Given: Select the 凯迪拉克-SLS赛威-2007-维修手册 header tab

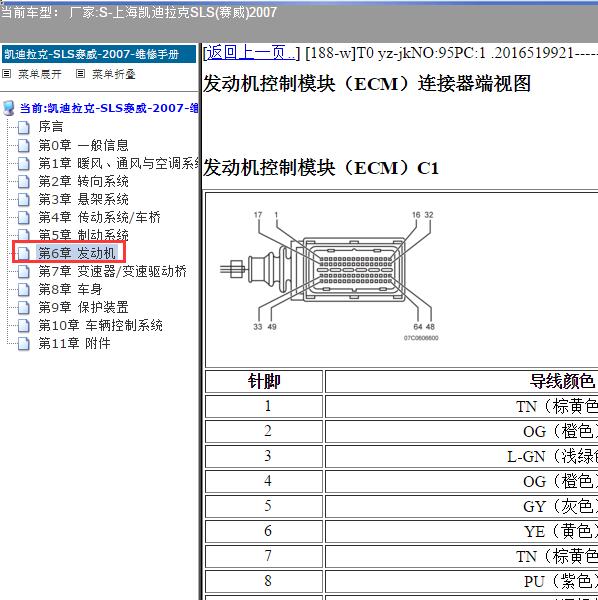Looking at the screenshot, I should point(99,54).
